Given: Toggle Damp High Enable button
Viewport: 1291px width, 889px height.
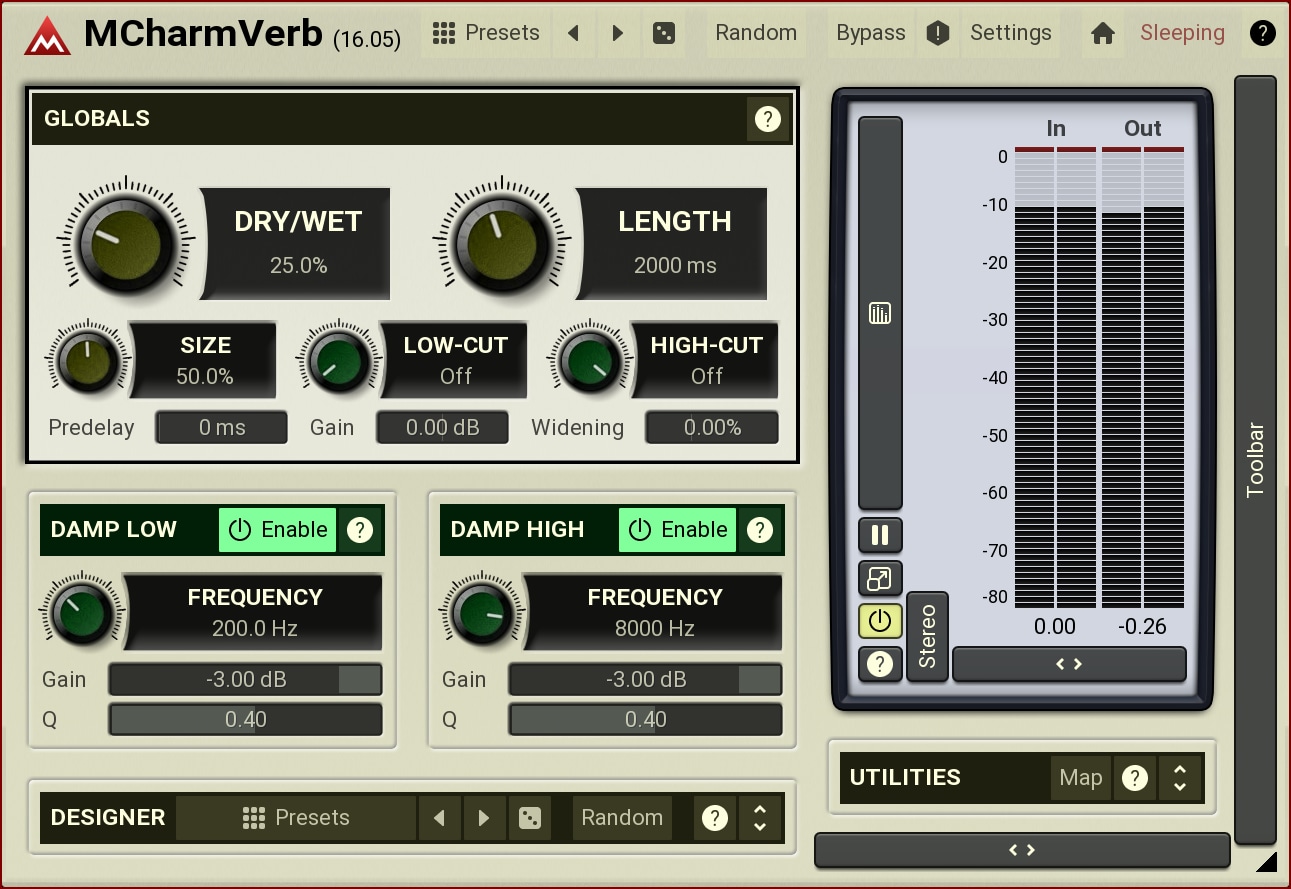Looking at the screenshot, I should [x=678, y=530].
